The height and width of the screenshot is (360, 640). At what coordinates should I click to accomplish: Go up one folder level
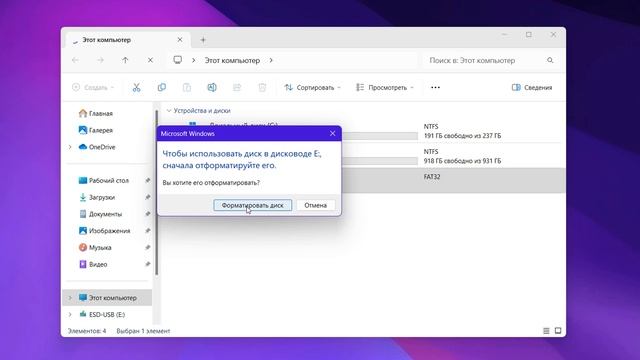[x=125, y=60]
